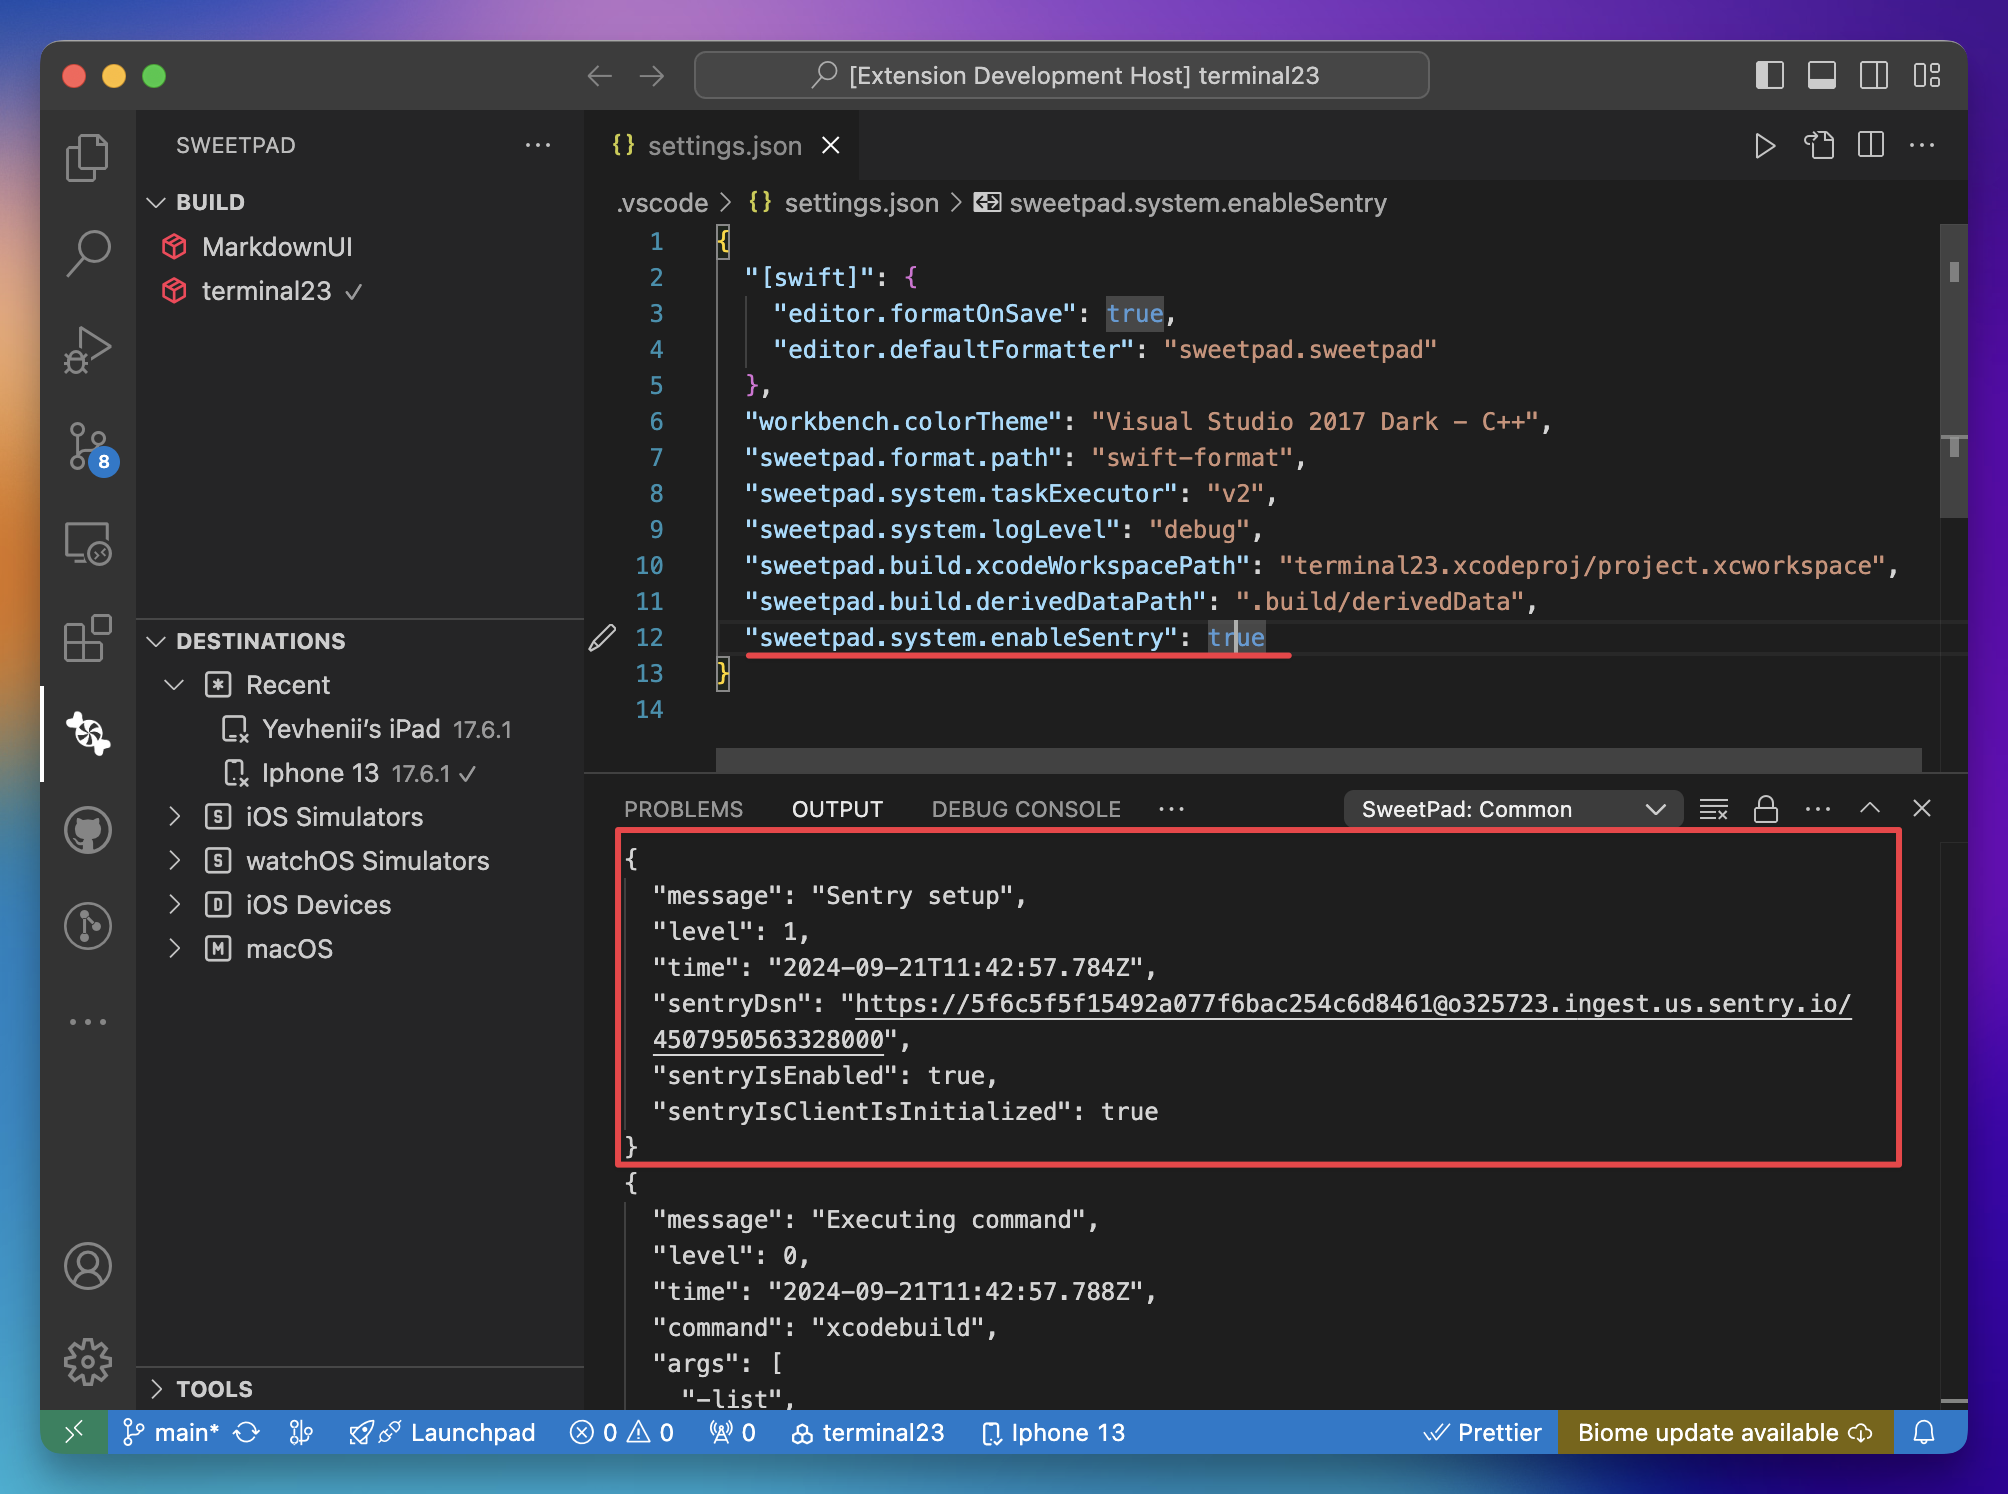2008x1494 pixels.
Task: Go forward with the right arrow
Action: (652, 76)
